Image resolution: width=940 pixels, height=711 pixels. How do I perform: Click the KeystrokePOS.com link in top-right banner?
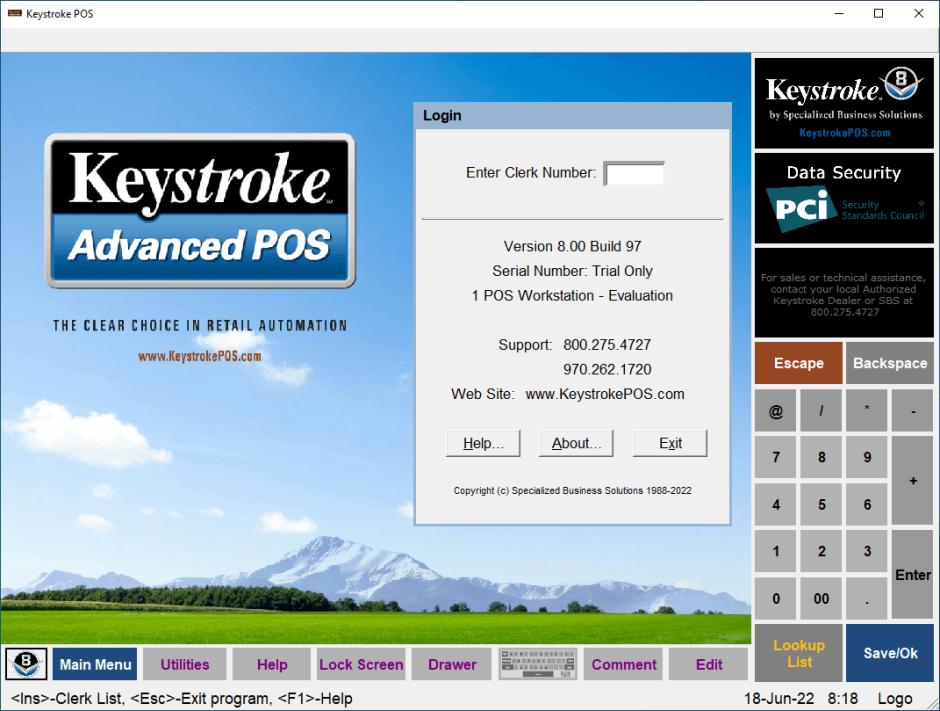[x=844, y=133]
